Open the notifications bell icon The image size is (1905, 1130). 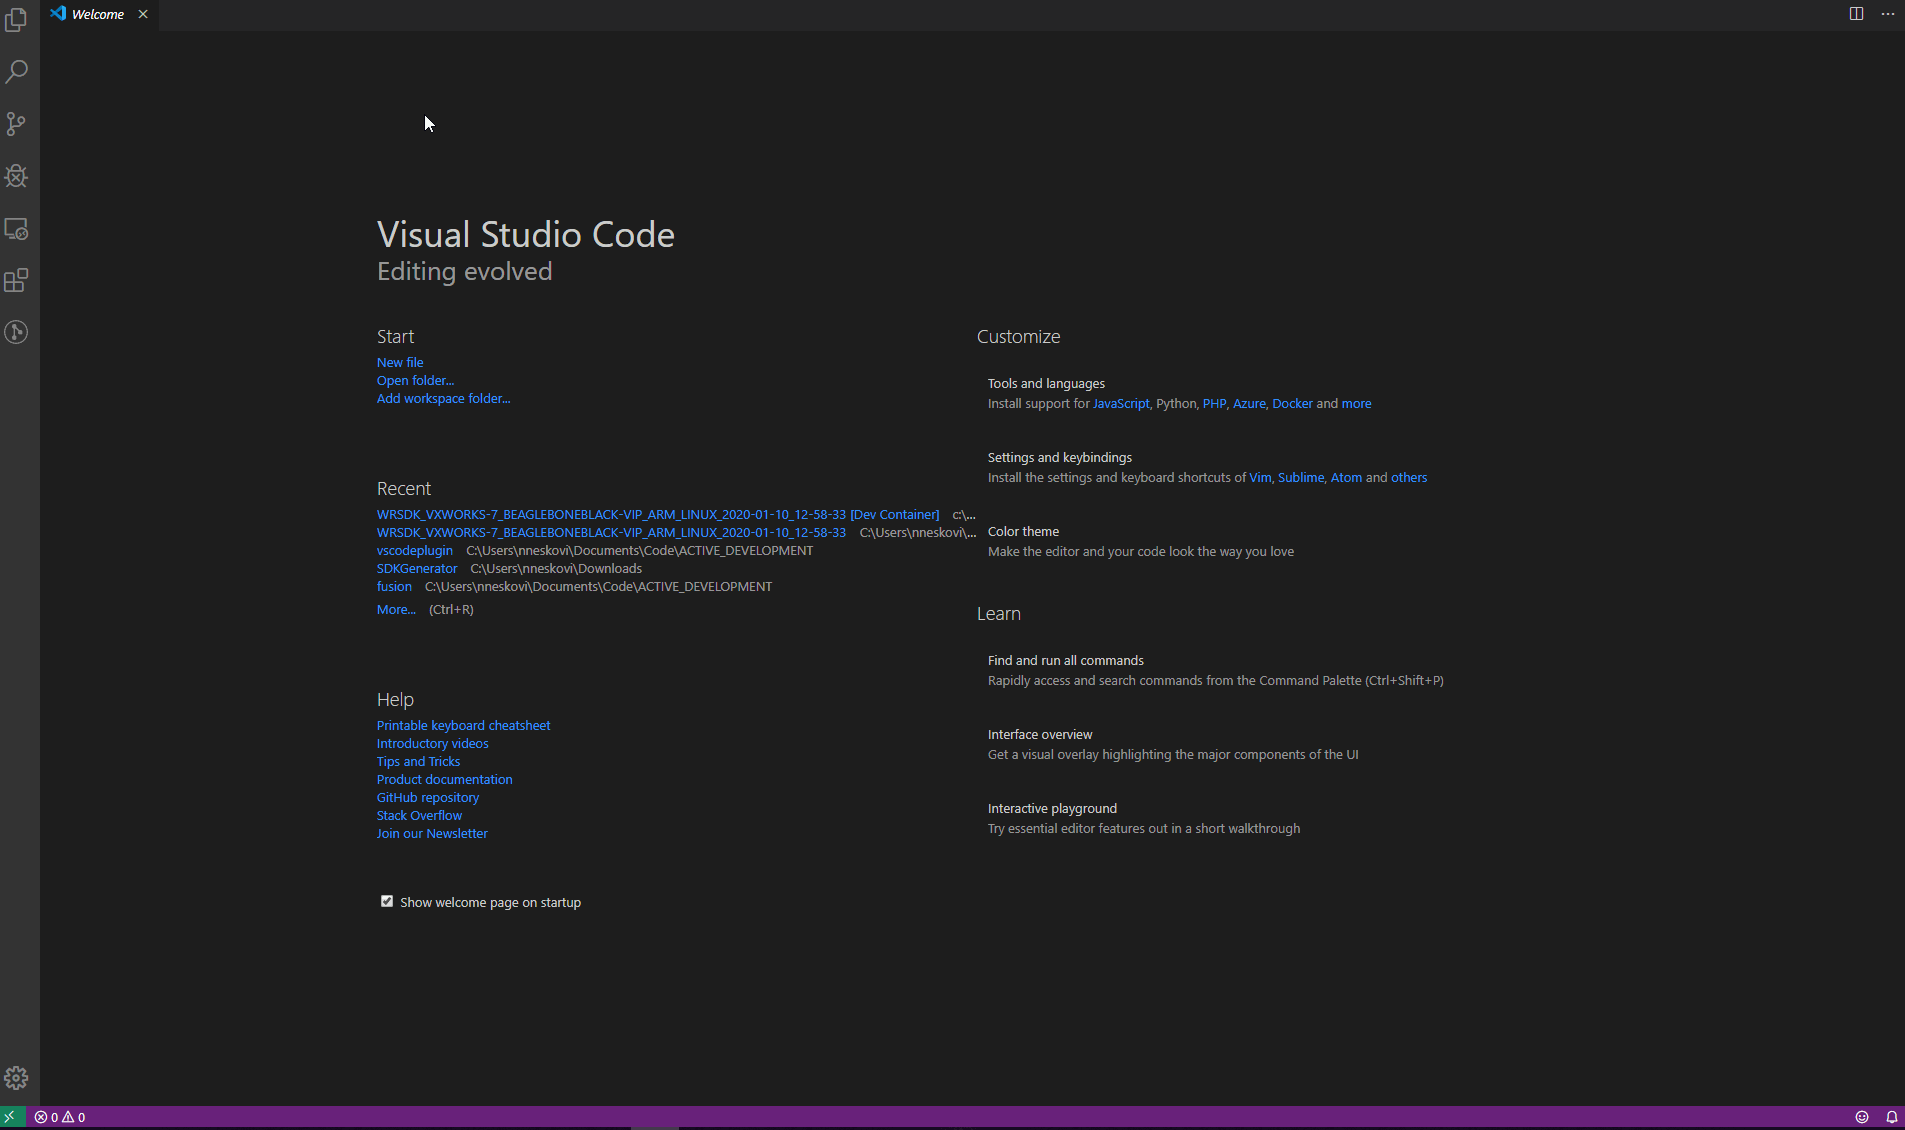tap(1892, 1117)
